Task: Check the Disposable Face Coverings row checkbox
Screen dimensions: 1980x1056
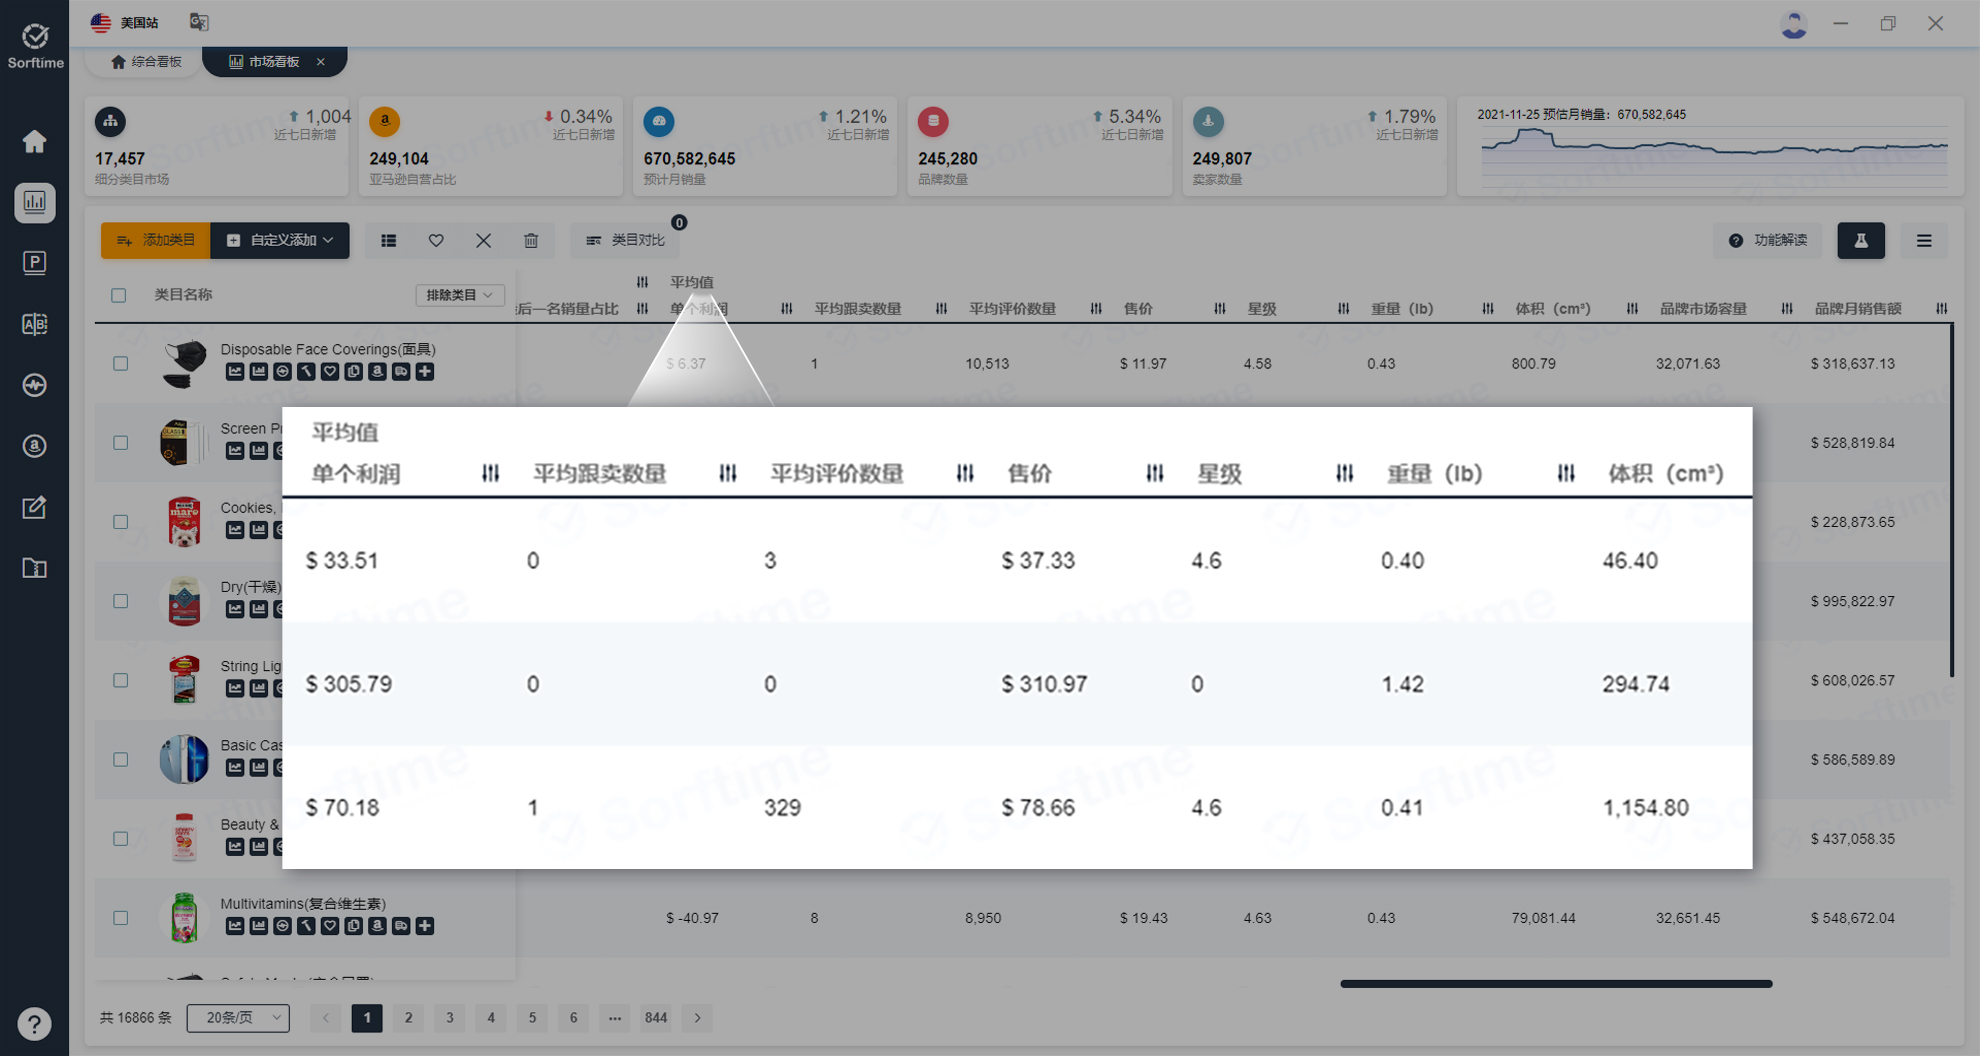Action: 120,364
